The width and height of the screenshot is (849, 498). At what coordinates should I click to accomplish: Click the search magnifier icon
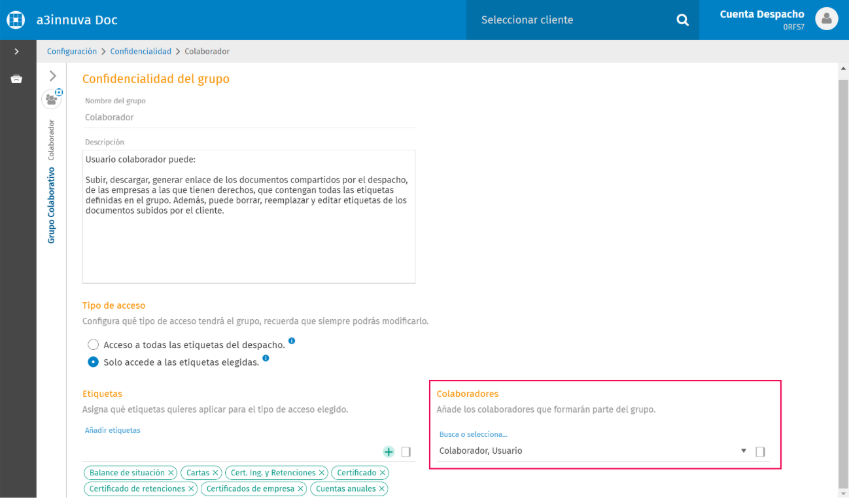tap(683, 20)
